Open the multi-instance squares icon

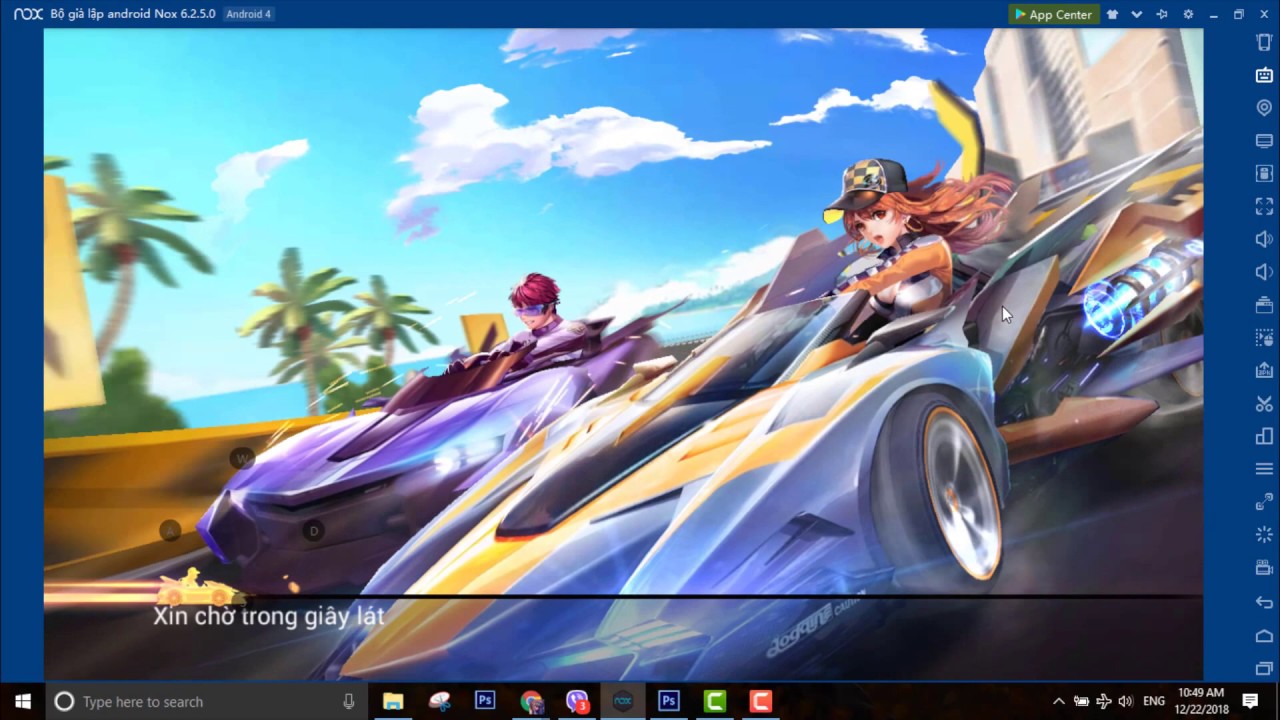(x=1264, y=436)
